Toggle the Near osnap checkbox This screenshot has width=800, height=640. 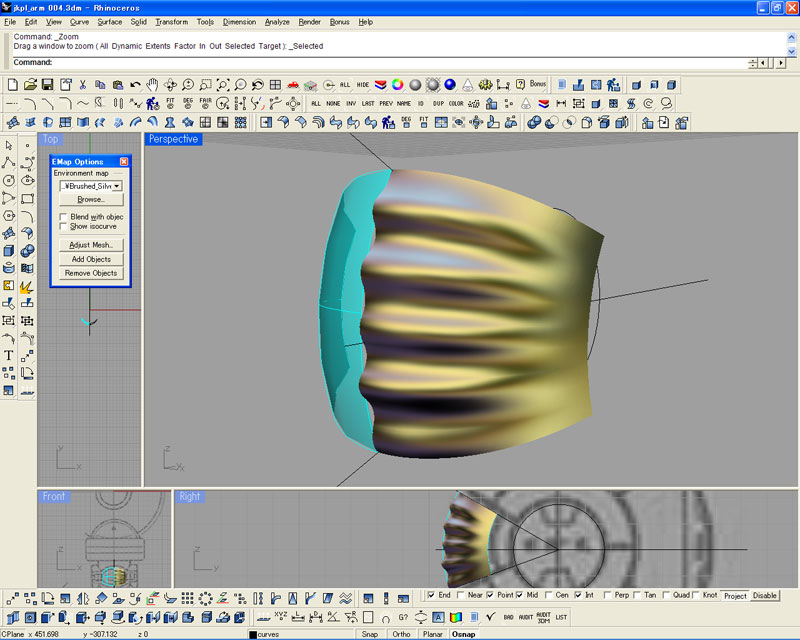pos(461,595)
